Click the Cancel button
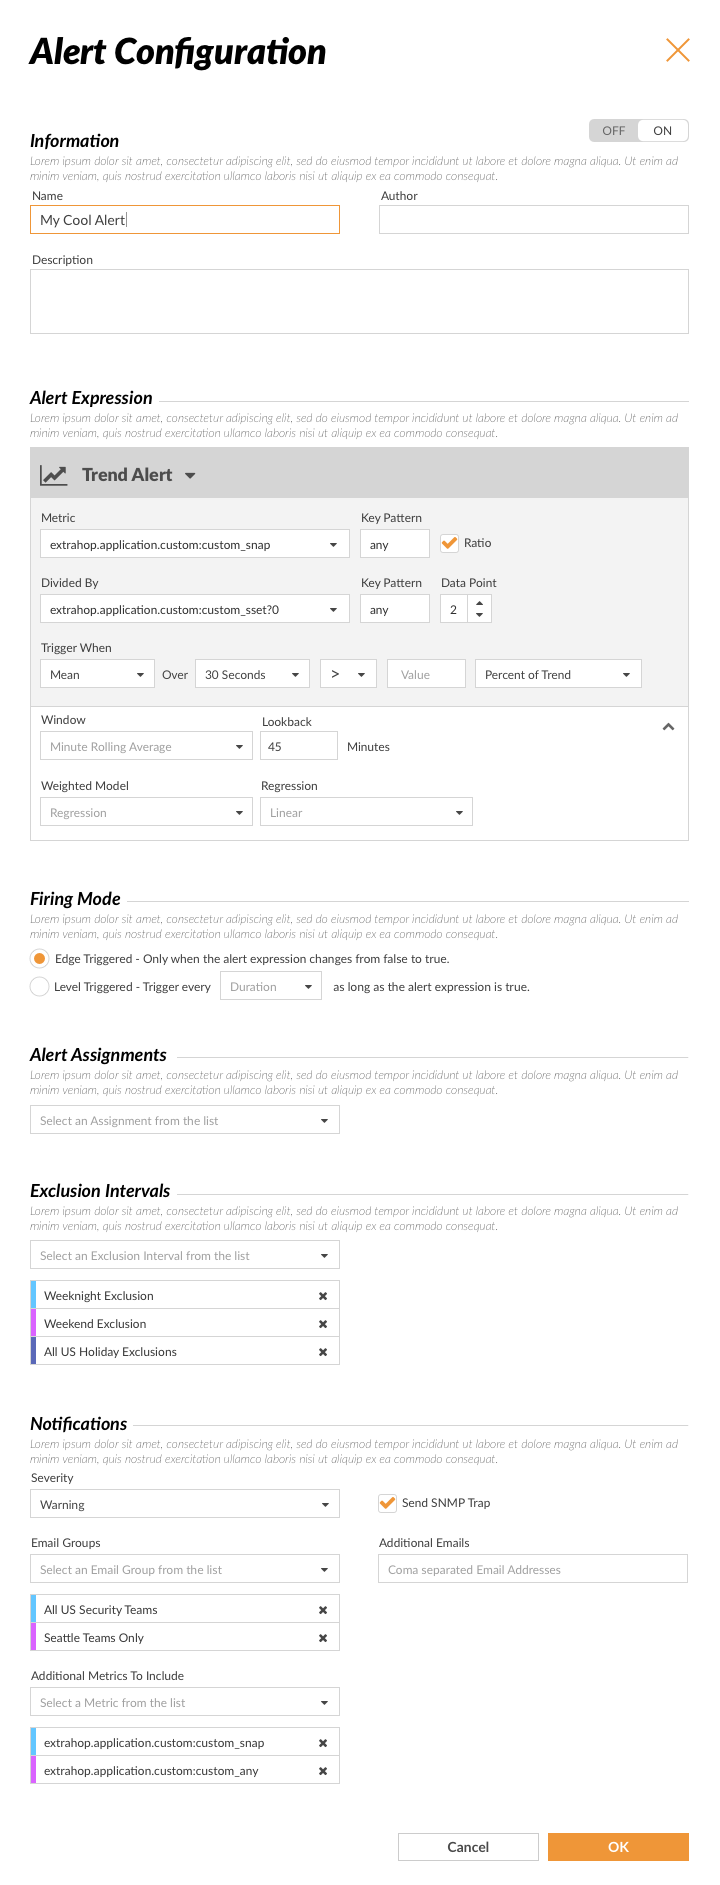 pyautogui.click(x=468, y=1847)
